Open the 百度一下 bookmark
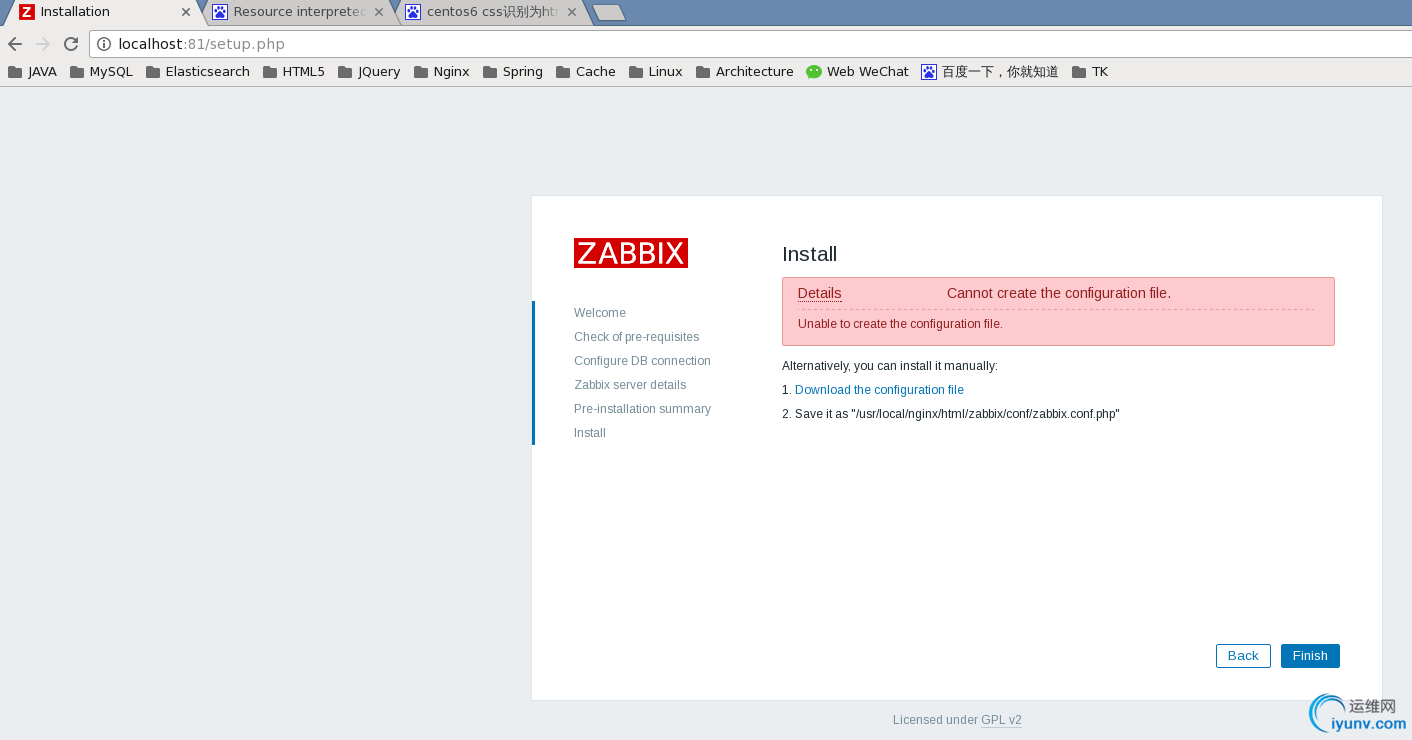This screenshot has width=1412, height=740. (990, 72)
